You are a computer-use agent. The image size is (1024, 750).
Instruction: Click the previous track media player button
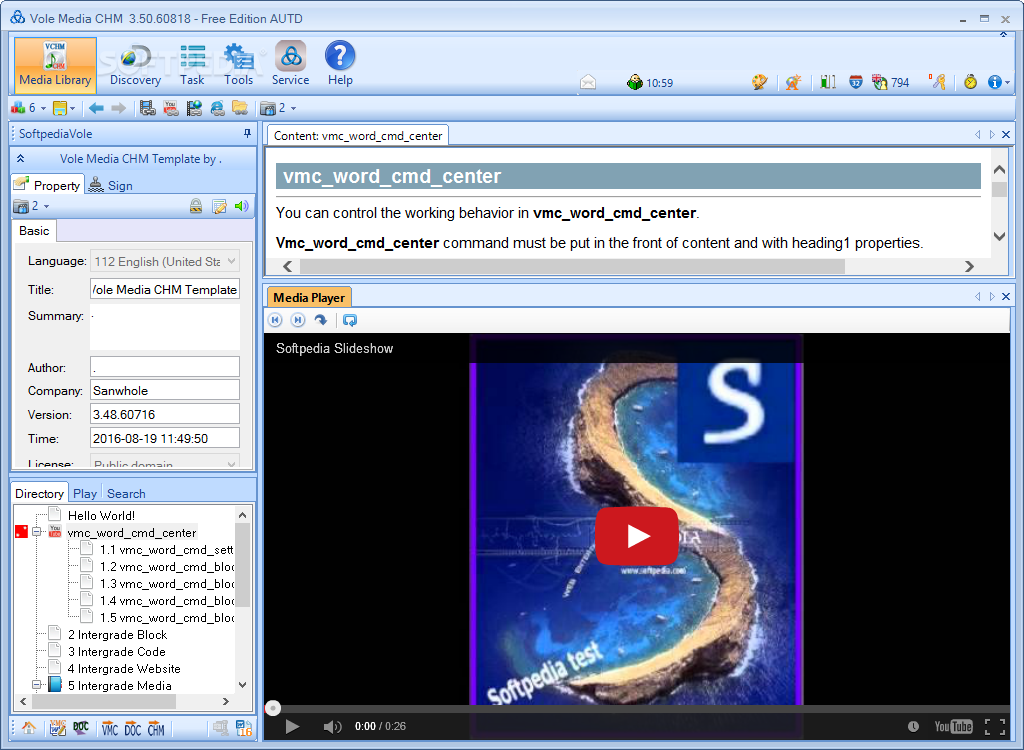coord(276,320)
